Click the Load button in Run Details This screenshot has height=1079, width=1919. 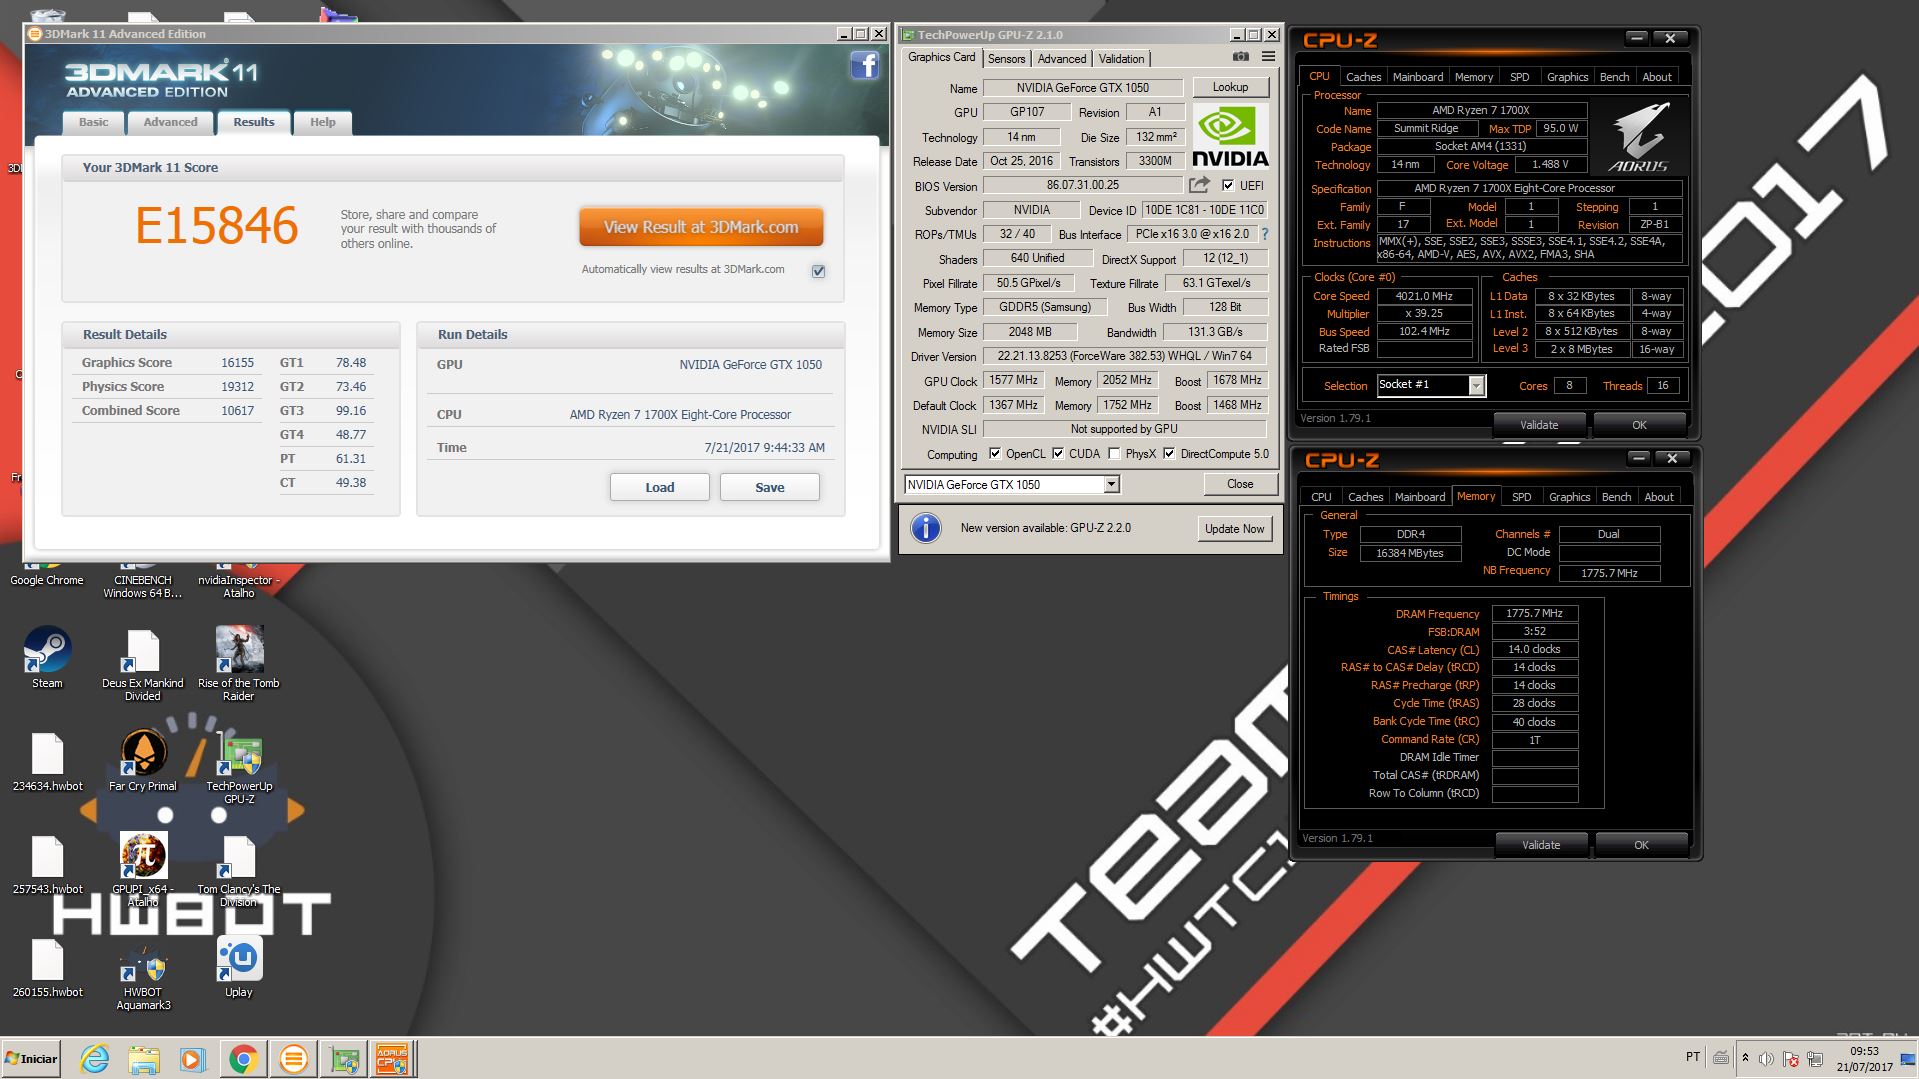click(660, 487)
